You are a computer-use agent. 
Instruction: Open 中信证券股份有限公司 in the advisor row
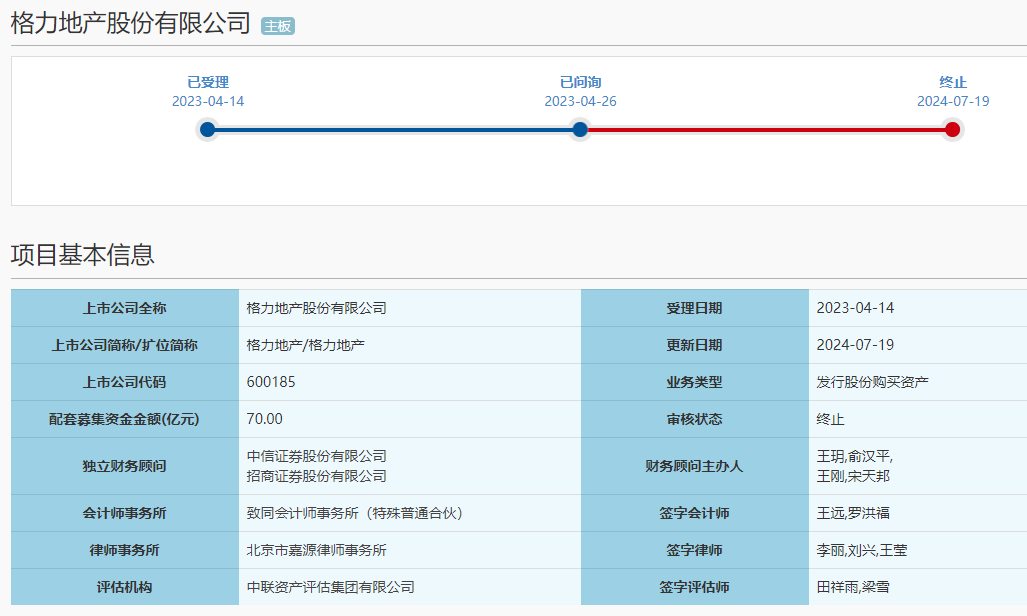coord(316,457)
